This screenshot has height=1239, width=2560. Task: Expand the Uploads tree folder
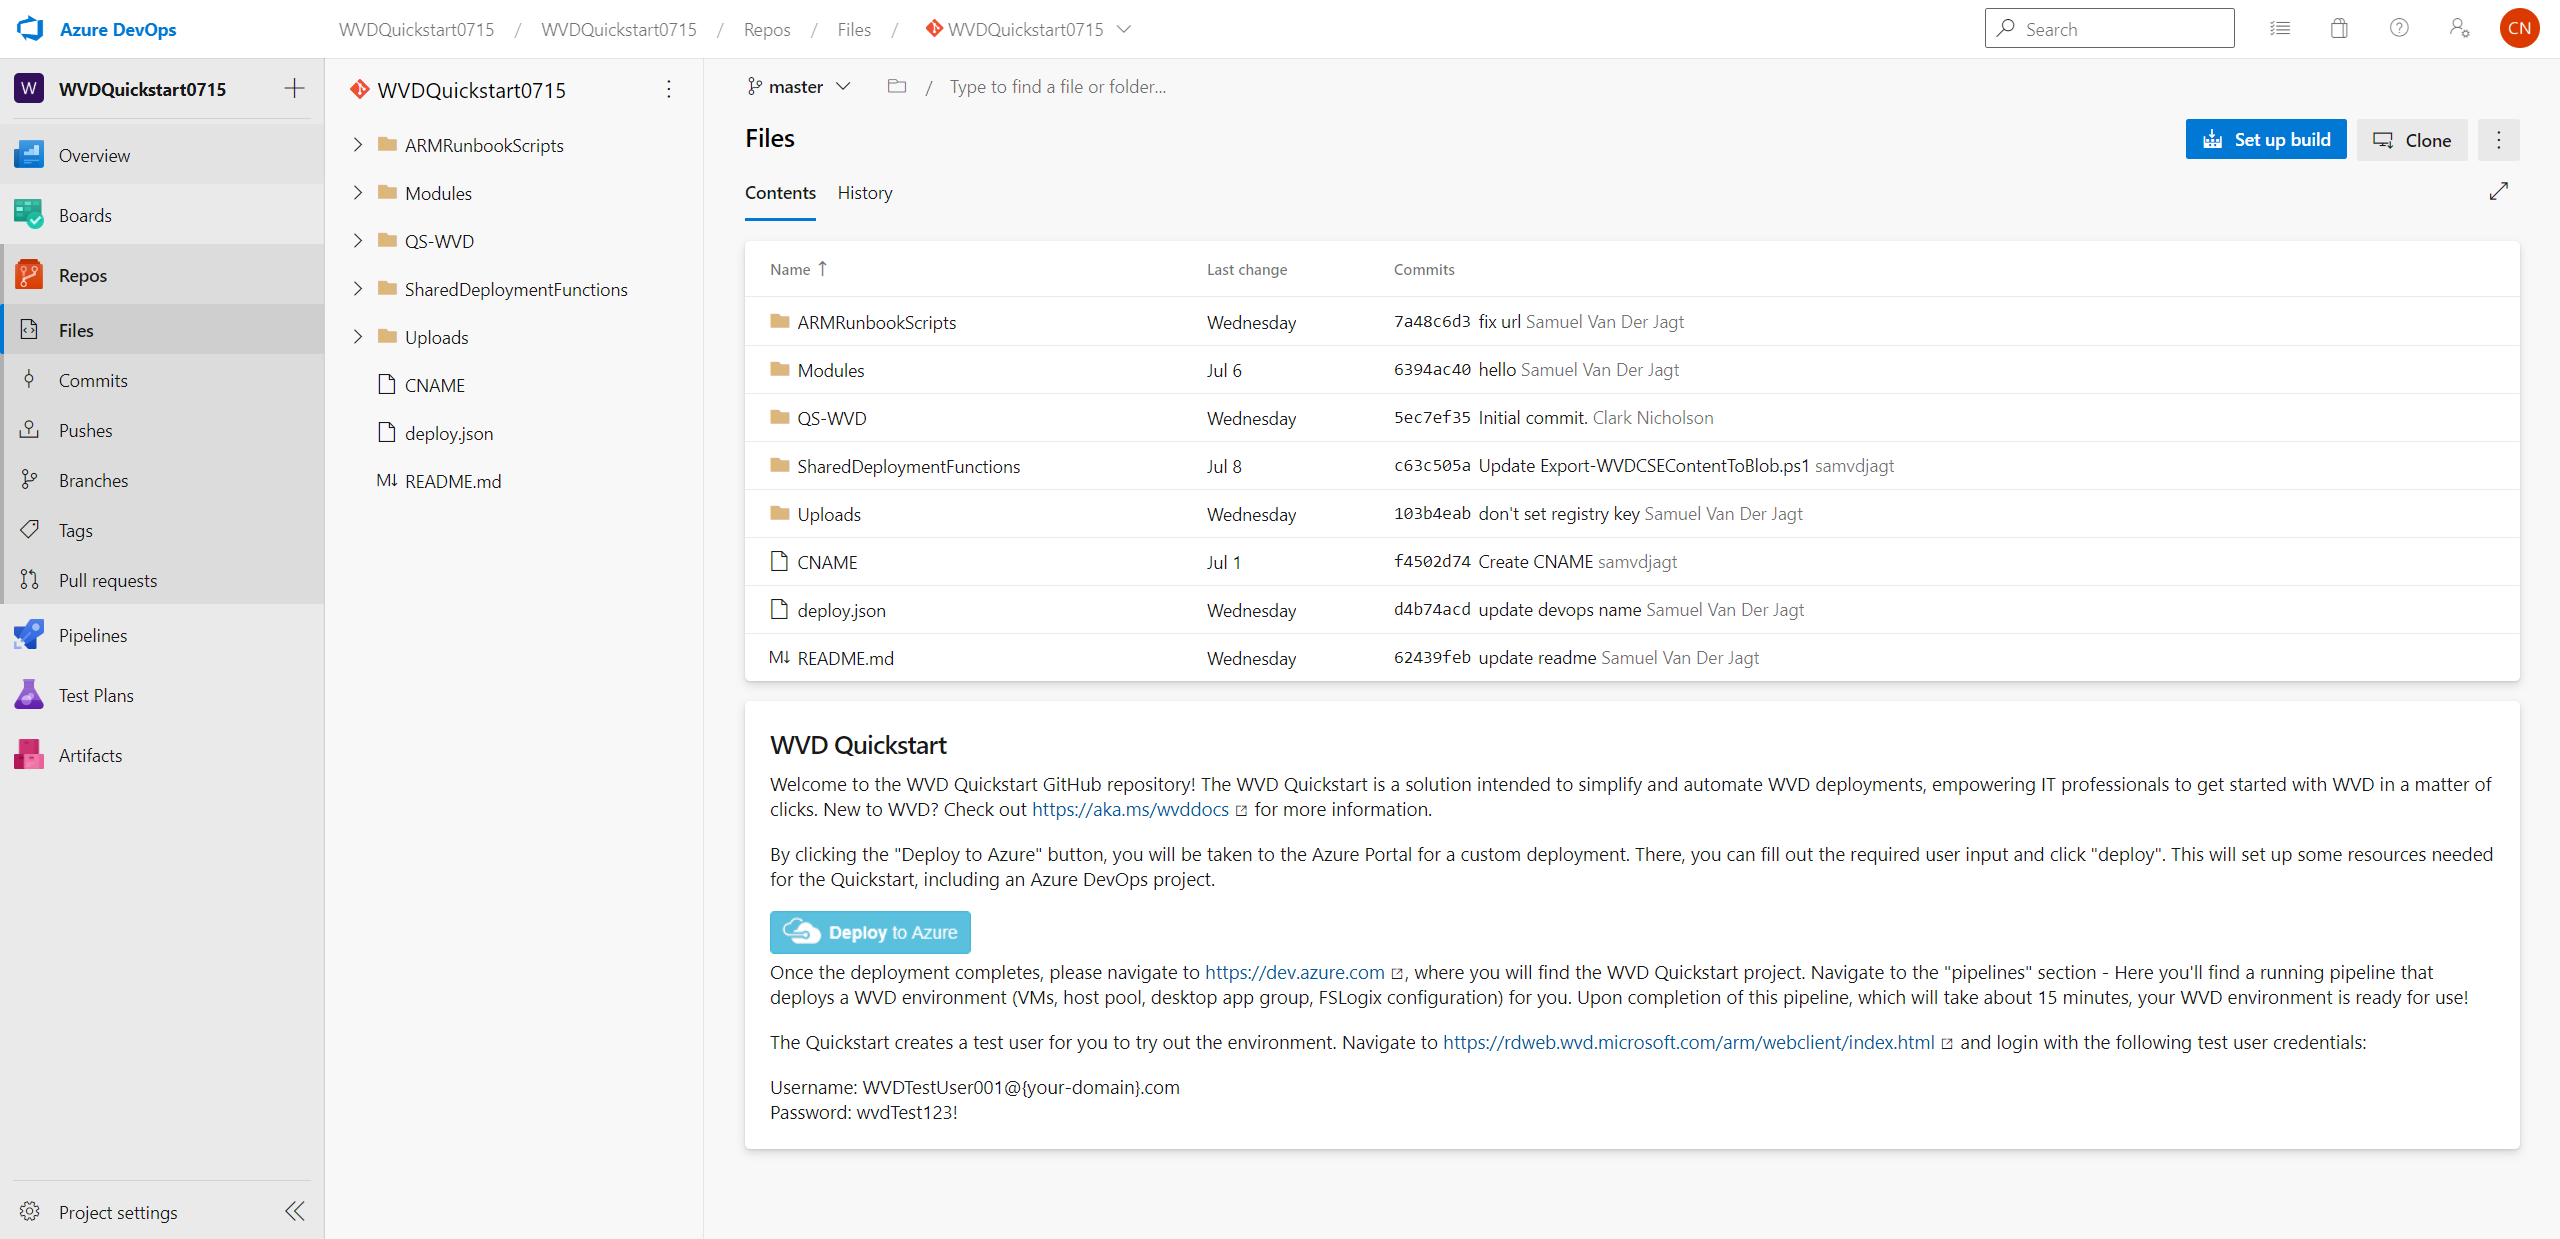point(358,336)
